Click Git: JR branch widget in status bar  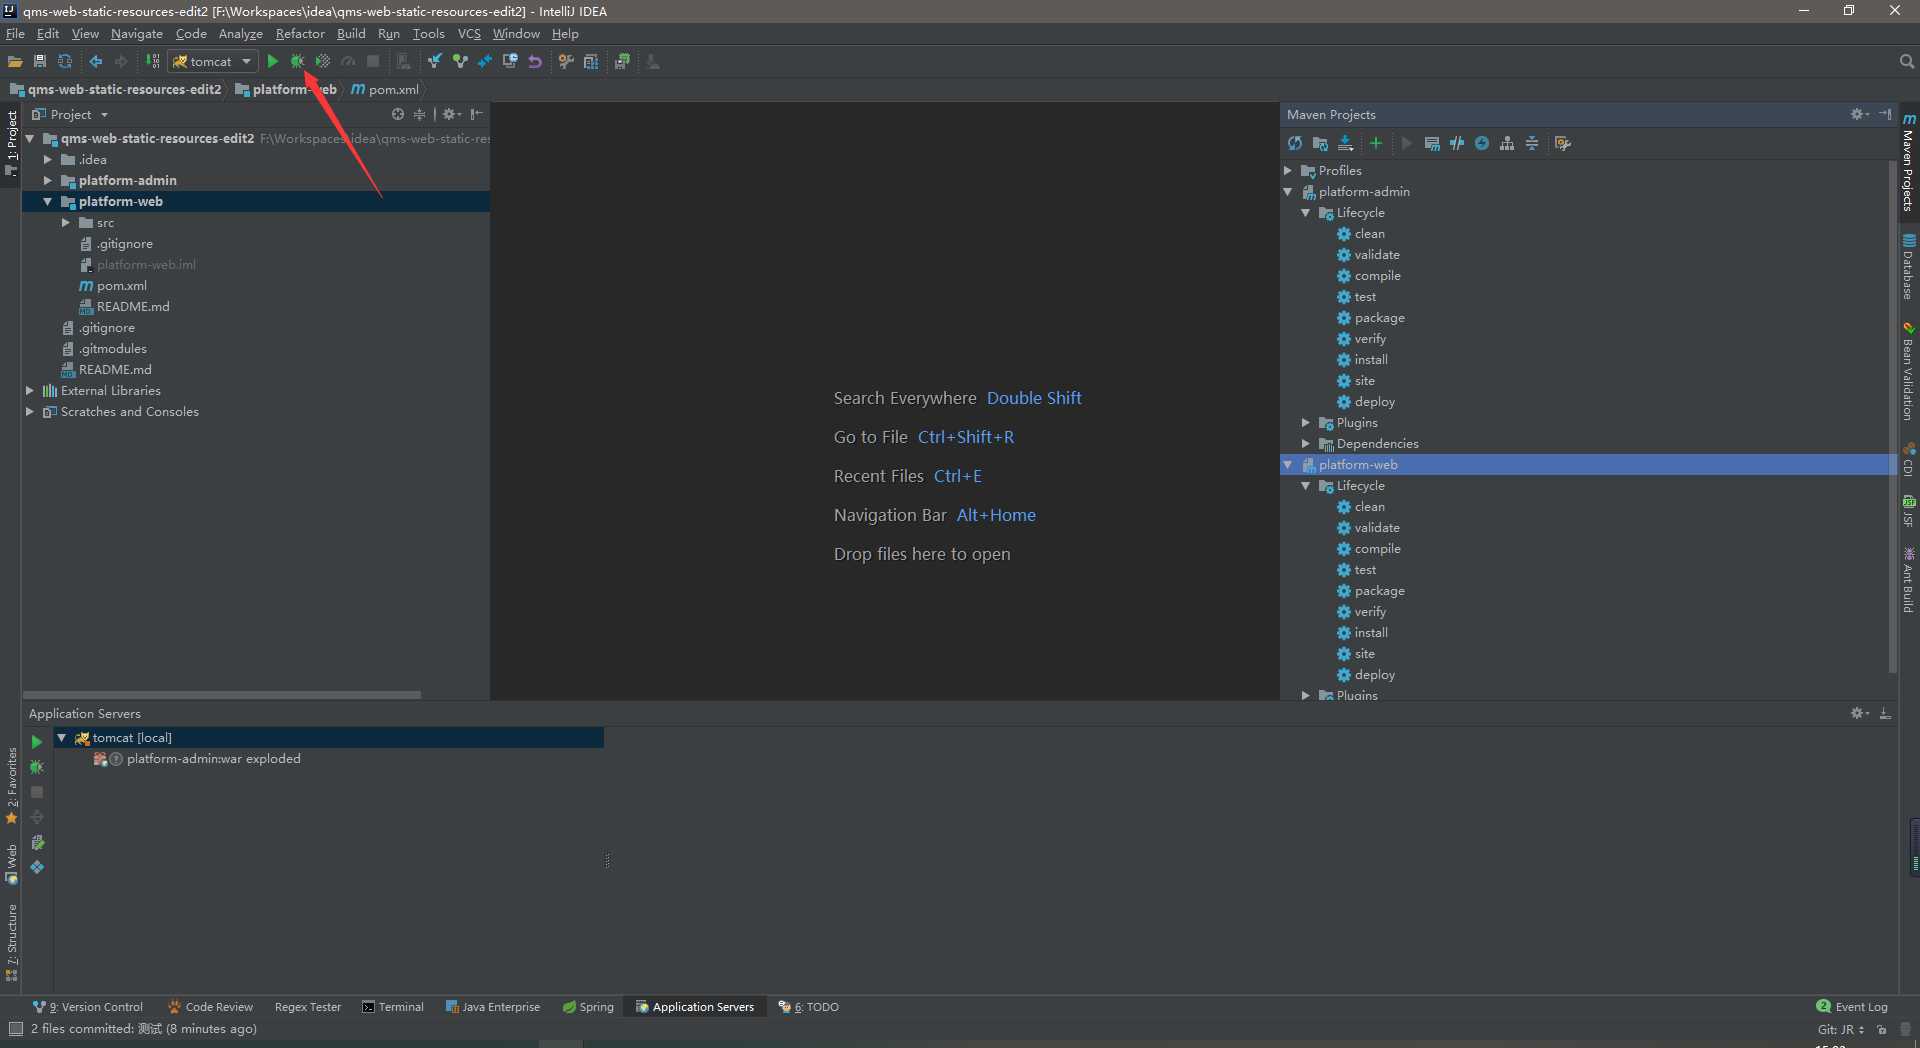coord(1841,1029)
